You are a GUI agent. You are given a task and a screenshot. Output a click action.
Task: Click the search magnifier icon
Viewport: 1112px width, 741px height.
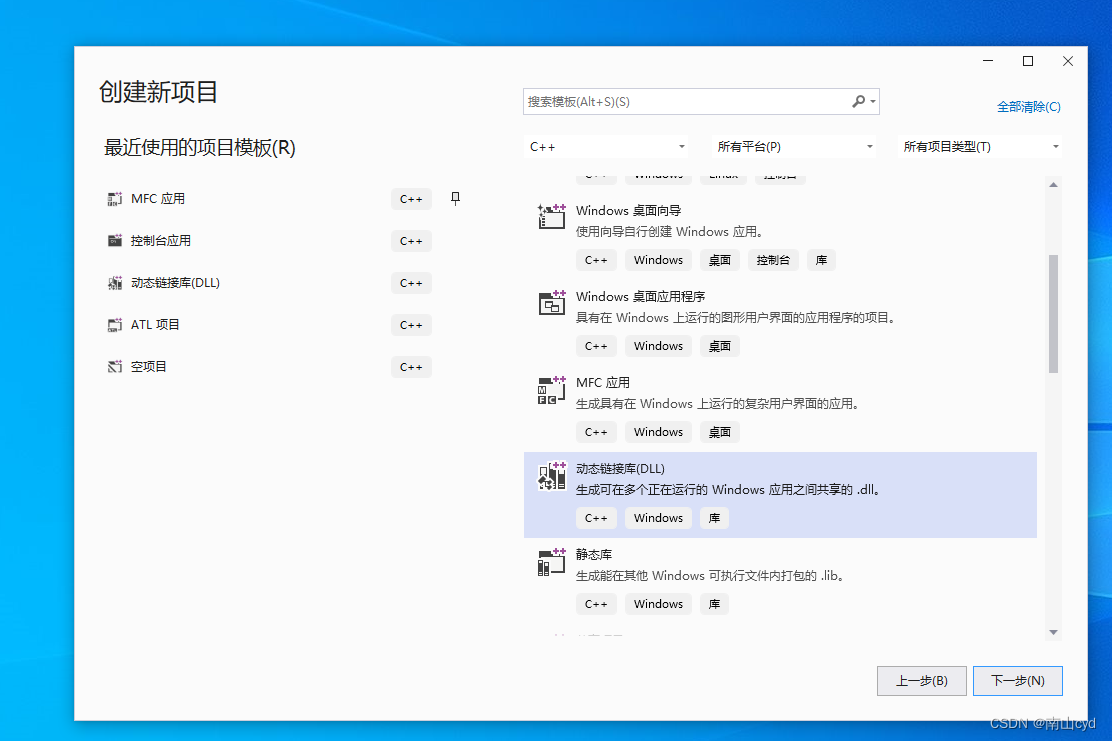click(858, 101)
